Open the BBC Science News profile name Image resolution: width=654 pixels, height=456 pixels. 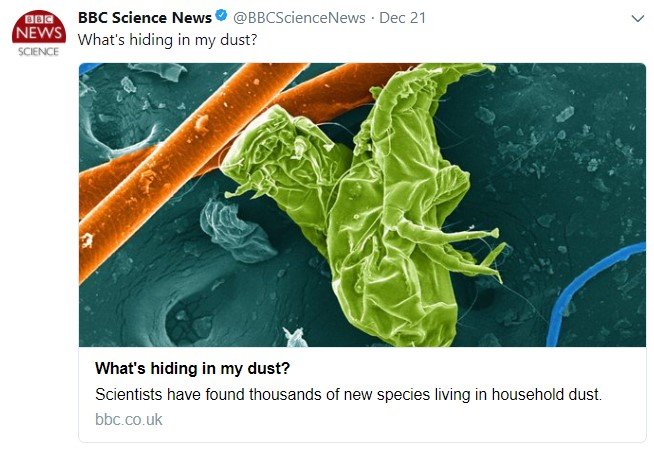144,18
